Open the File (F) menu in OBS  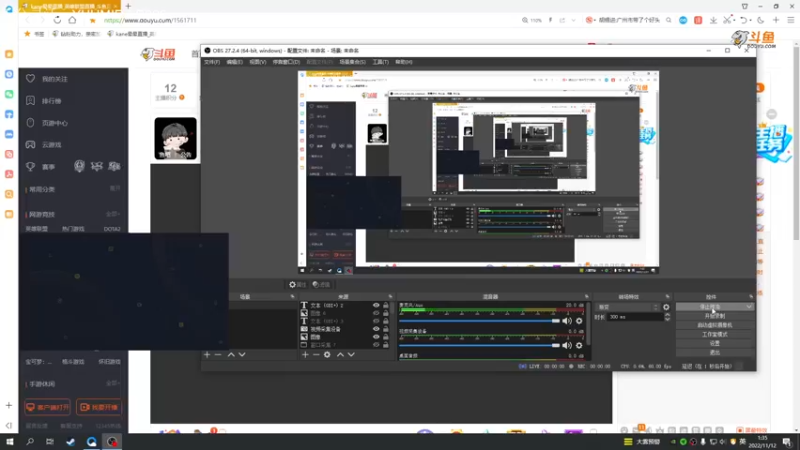tap(212, 62)
